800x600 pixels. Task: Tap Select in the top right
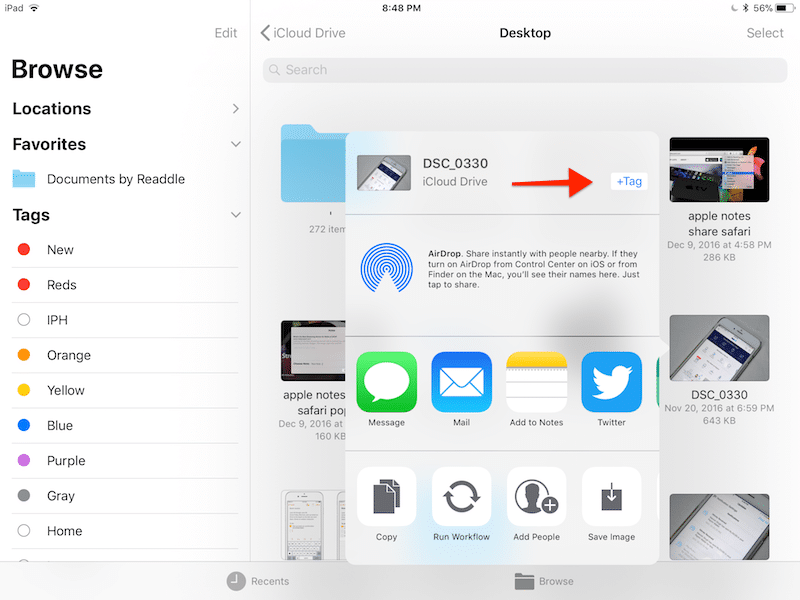(764, 33)
